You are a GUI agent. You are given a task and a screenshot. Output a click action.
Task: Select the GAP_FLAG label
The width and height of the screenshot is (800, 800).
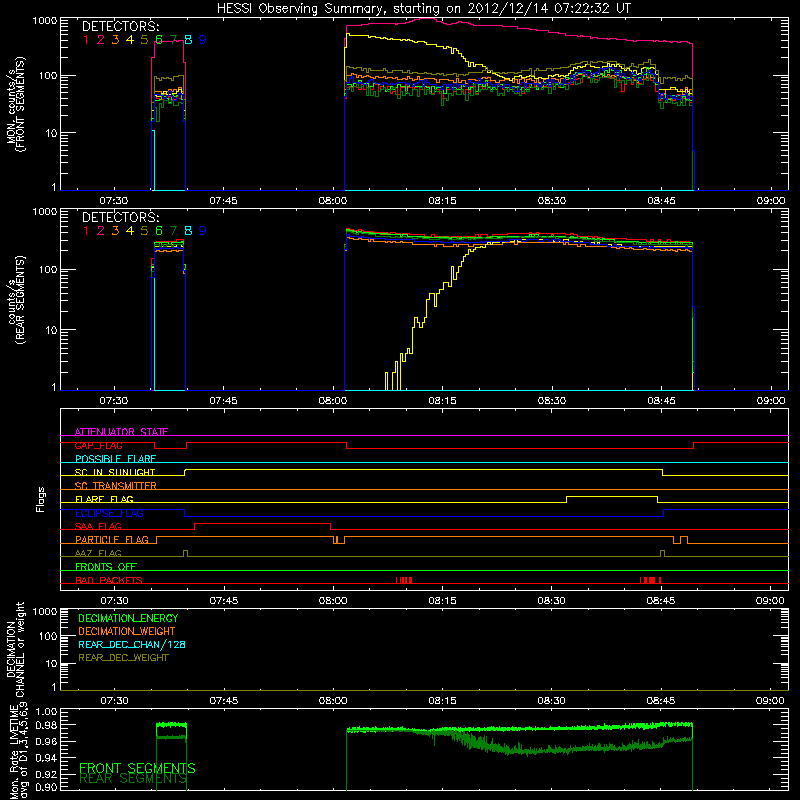point(98,445)
